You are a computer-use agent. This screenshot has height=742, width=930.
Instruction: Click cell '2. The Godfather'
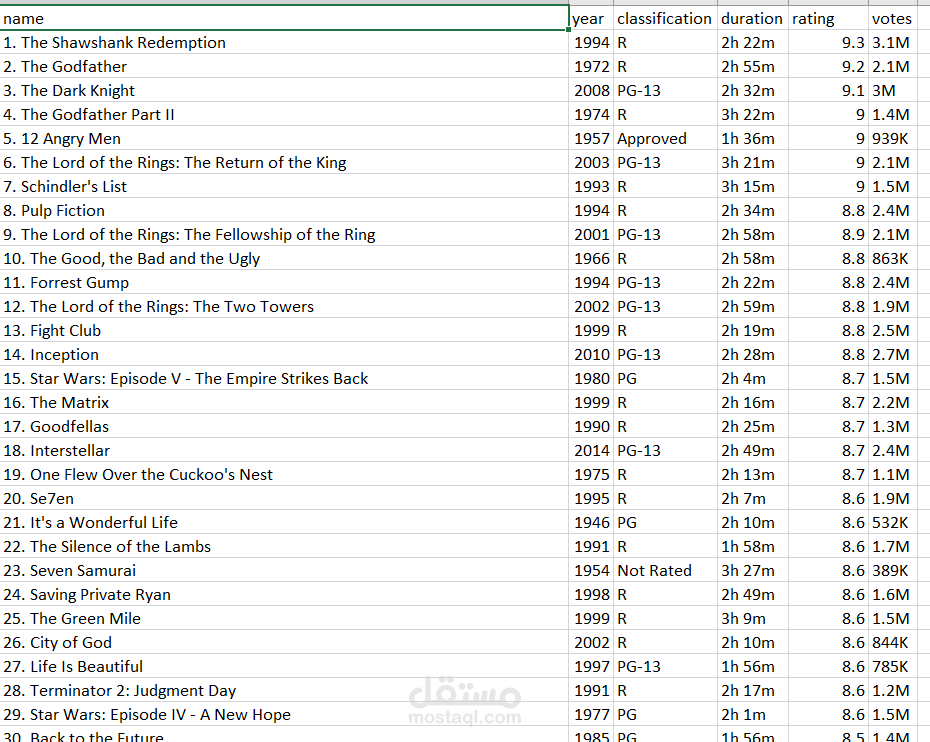(x=284, y=66)
